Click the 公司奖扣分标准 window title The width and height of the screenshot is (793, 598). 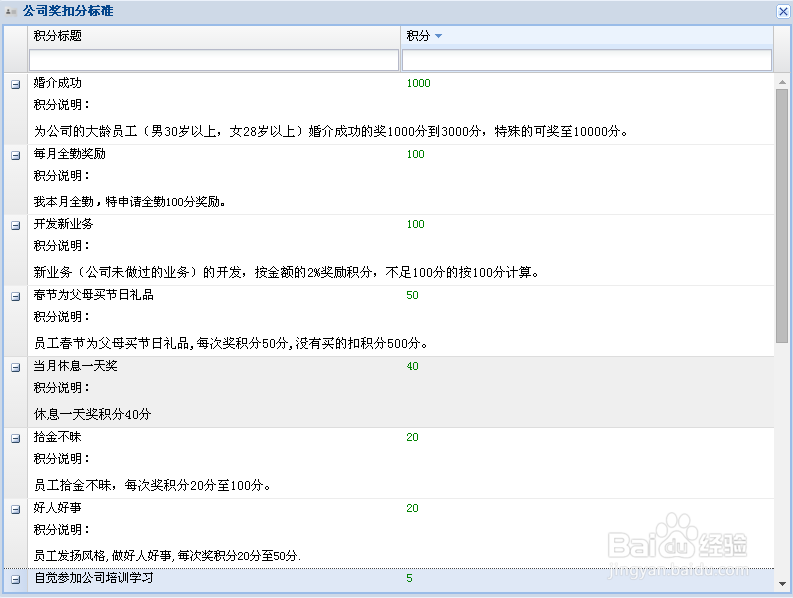point(68,11)
